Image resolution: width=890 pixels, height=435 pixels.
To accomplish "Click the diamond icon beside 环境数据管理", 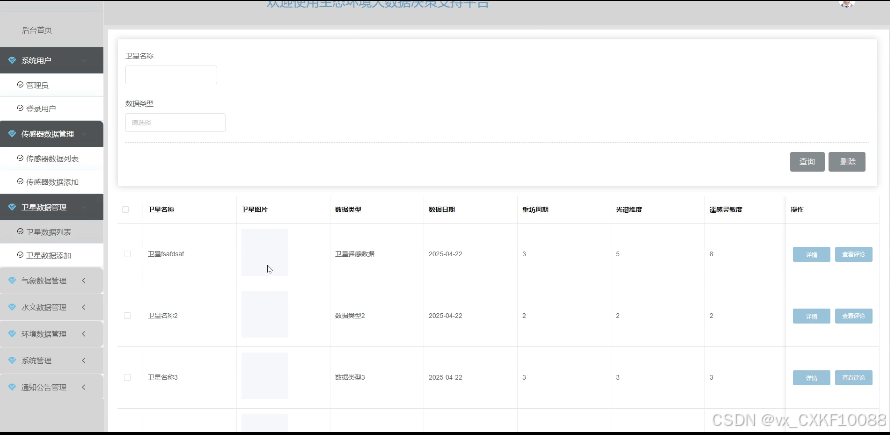I will pyautogui.click(x=12, y=334).
